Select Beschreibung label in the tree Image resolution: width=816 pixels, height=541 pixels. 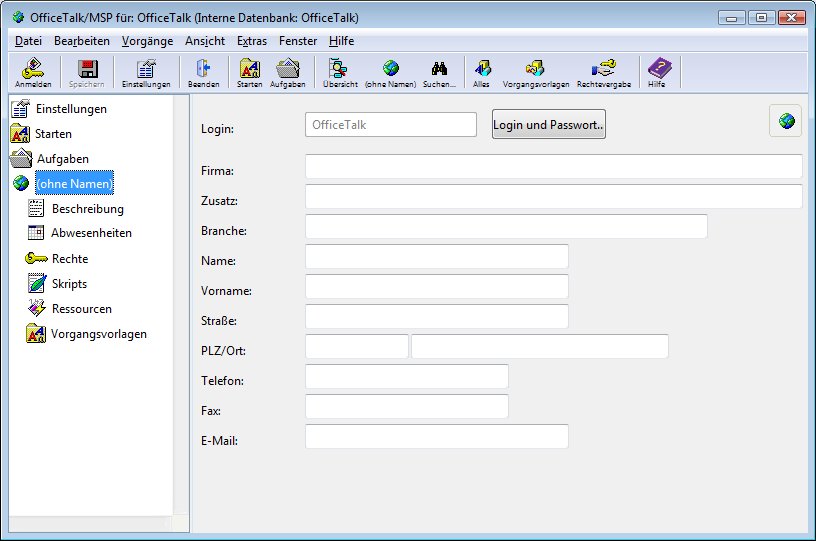[x=88, y=209]
